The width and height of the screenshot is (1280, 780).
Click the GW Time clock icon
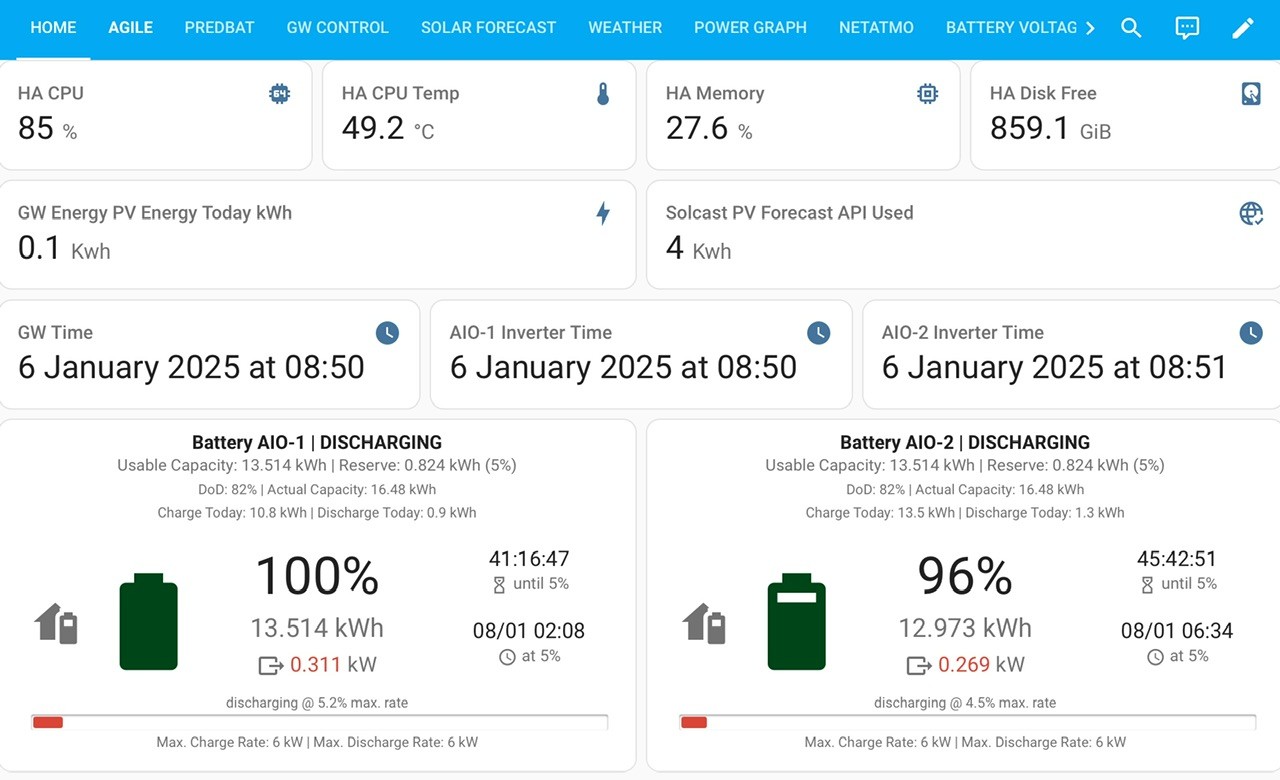387,333
